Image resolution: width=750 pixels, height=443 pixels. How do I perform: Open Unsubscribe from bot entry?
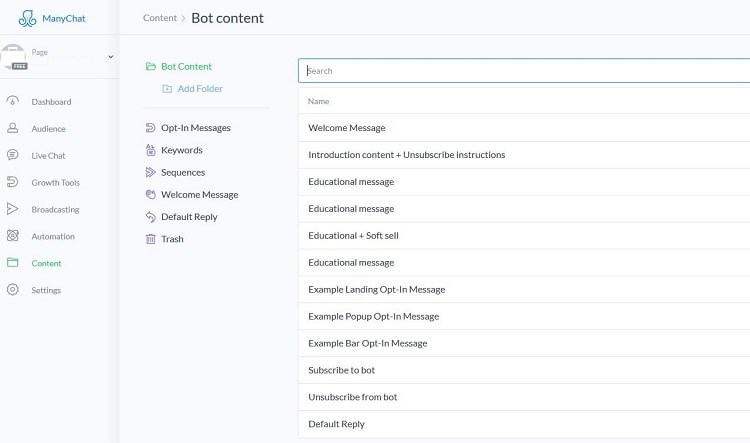[x=524, y=397]
